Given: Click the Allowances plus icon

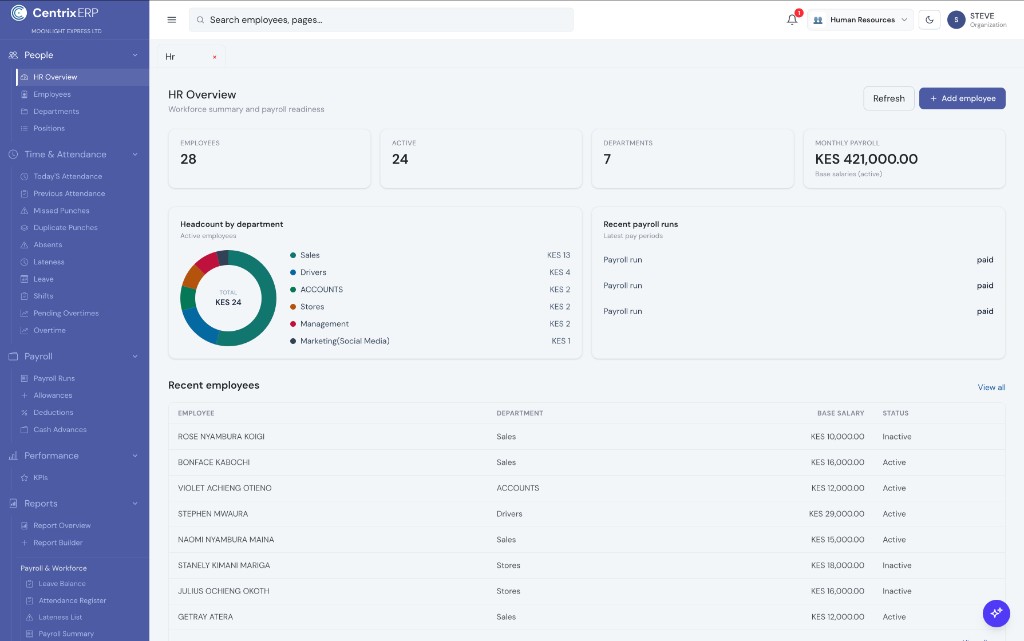Looking at the screenshot, I should [24, 396].
